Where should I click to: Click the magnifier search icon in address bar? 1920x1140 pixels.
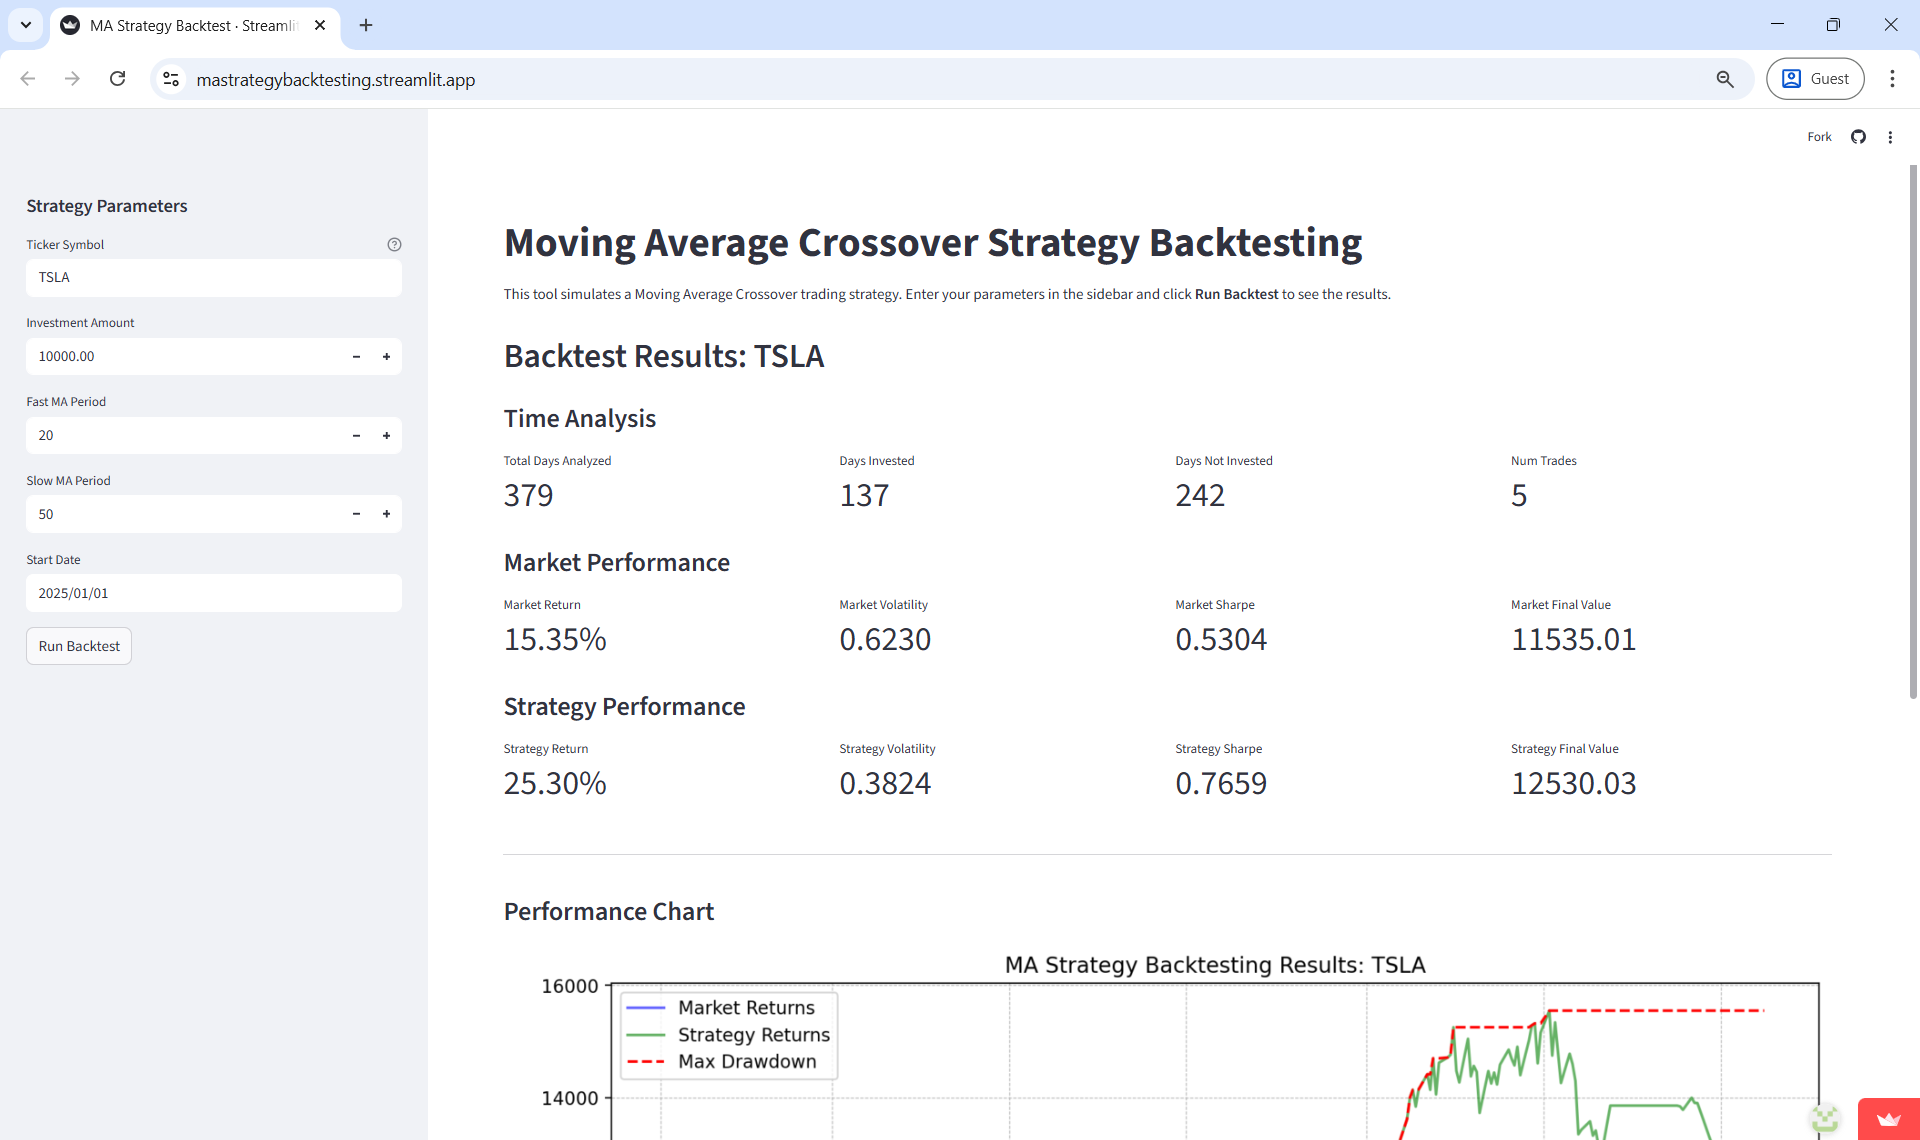(x=1726, y=78)
